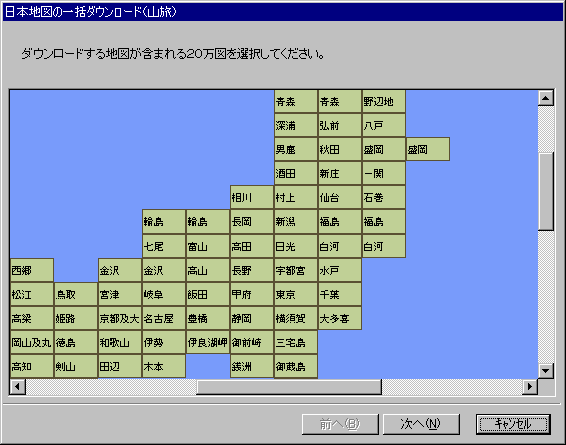Pick the 新潟 map tile
The image size is (566, 445).
coord(296,221)
